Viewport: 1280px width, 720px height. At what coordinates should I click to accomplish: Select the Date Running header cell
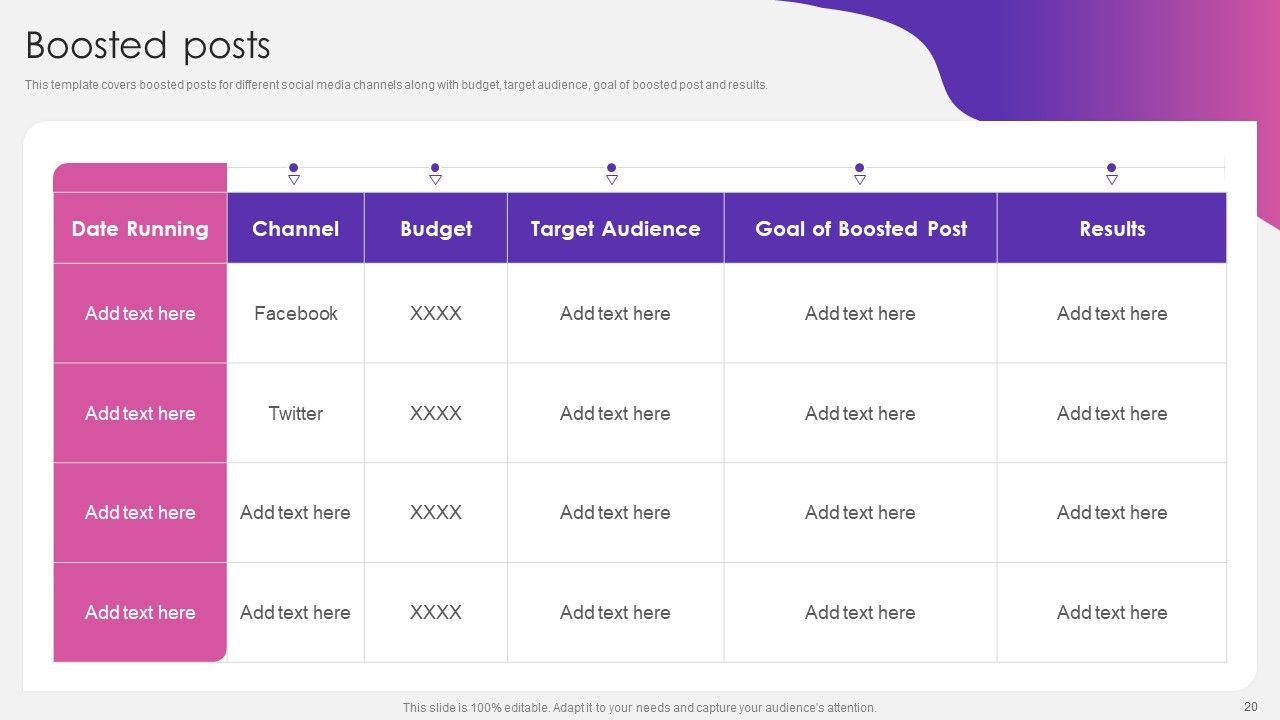[x=140, y=229]
